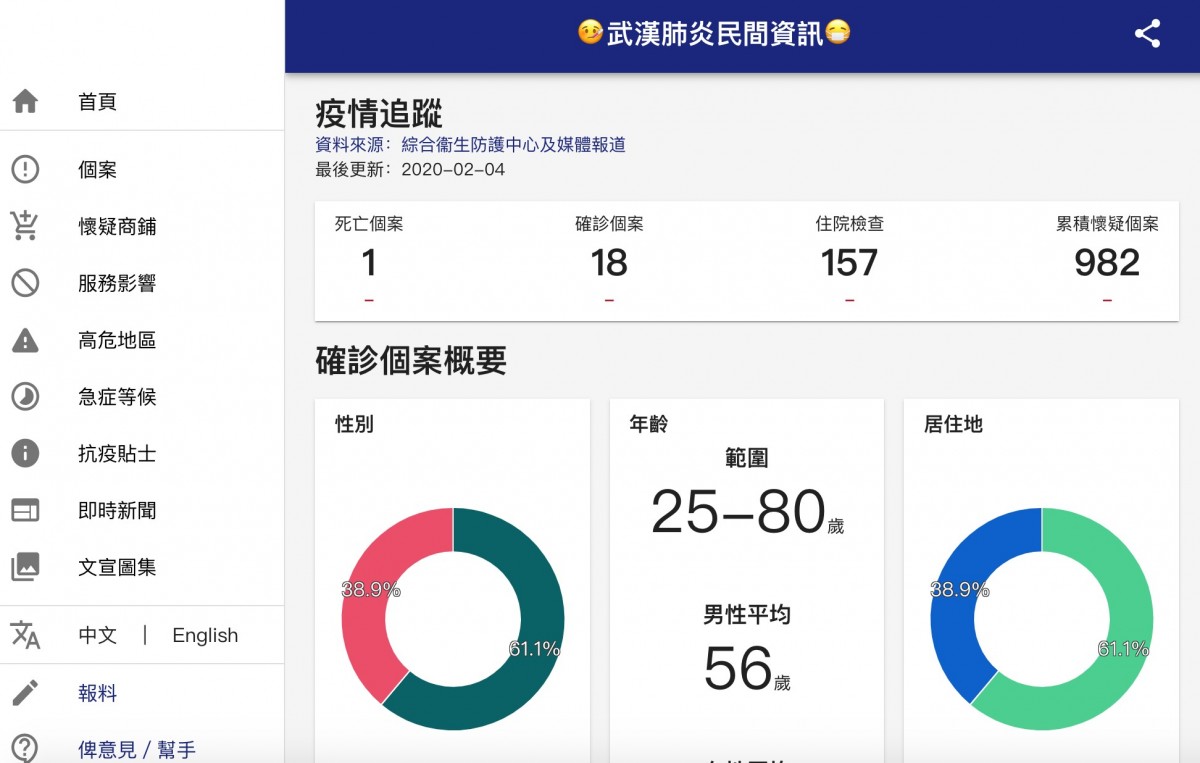Open the 首頁 home icon

pos(24,100)
